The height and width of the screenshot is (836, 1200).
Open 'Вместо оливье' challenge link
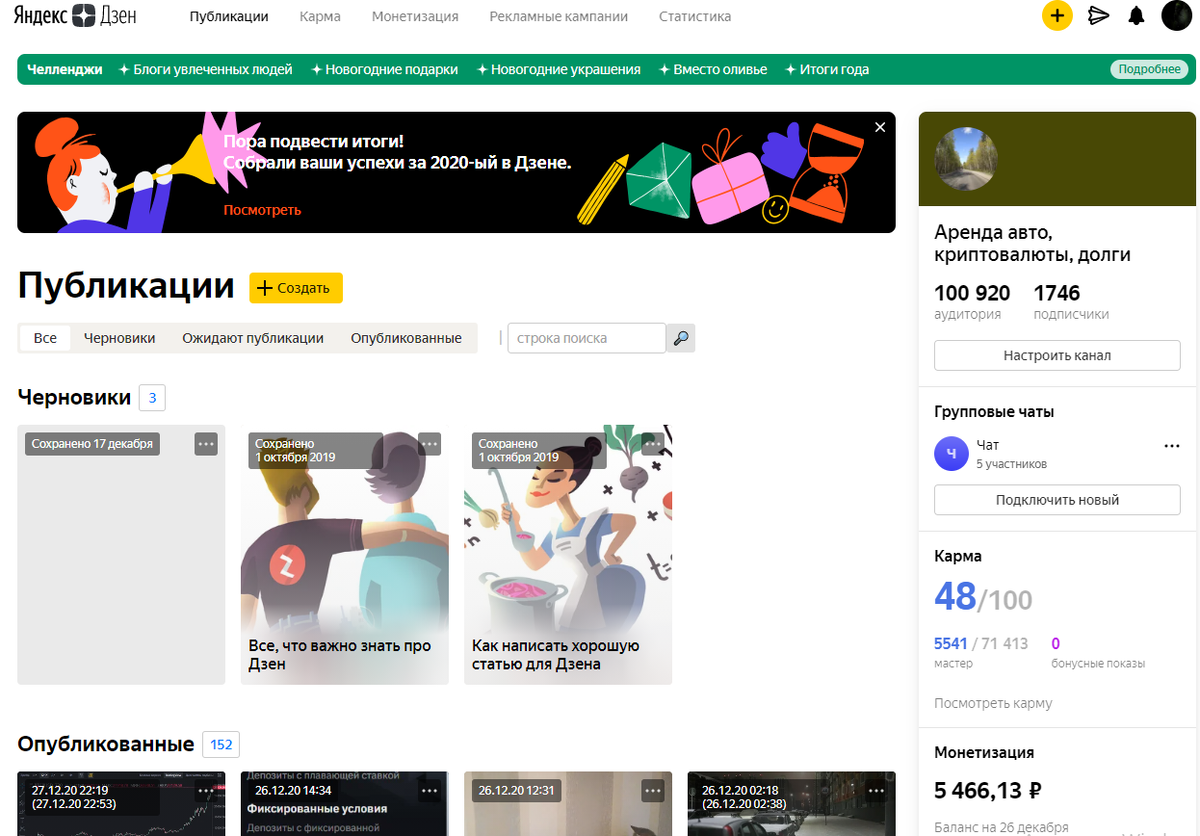pos(713,70)
